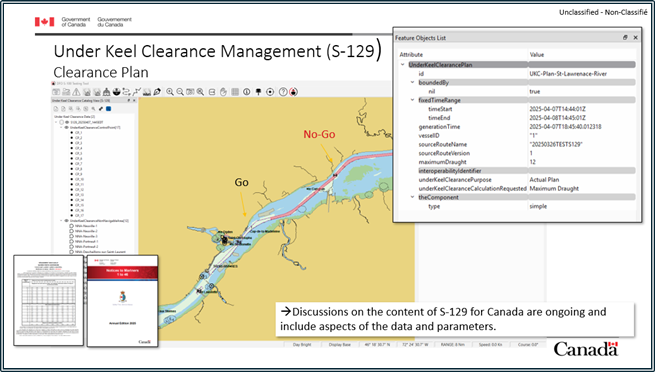The image size is (655, 372).
Task: Click the info circle query icon
Action: click(246, 92)
